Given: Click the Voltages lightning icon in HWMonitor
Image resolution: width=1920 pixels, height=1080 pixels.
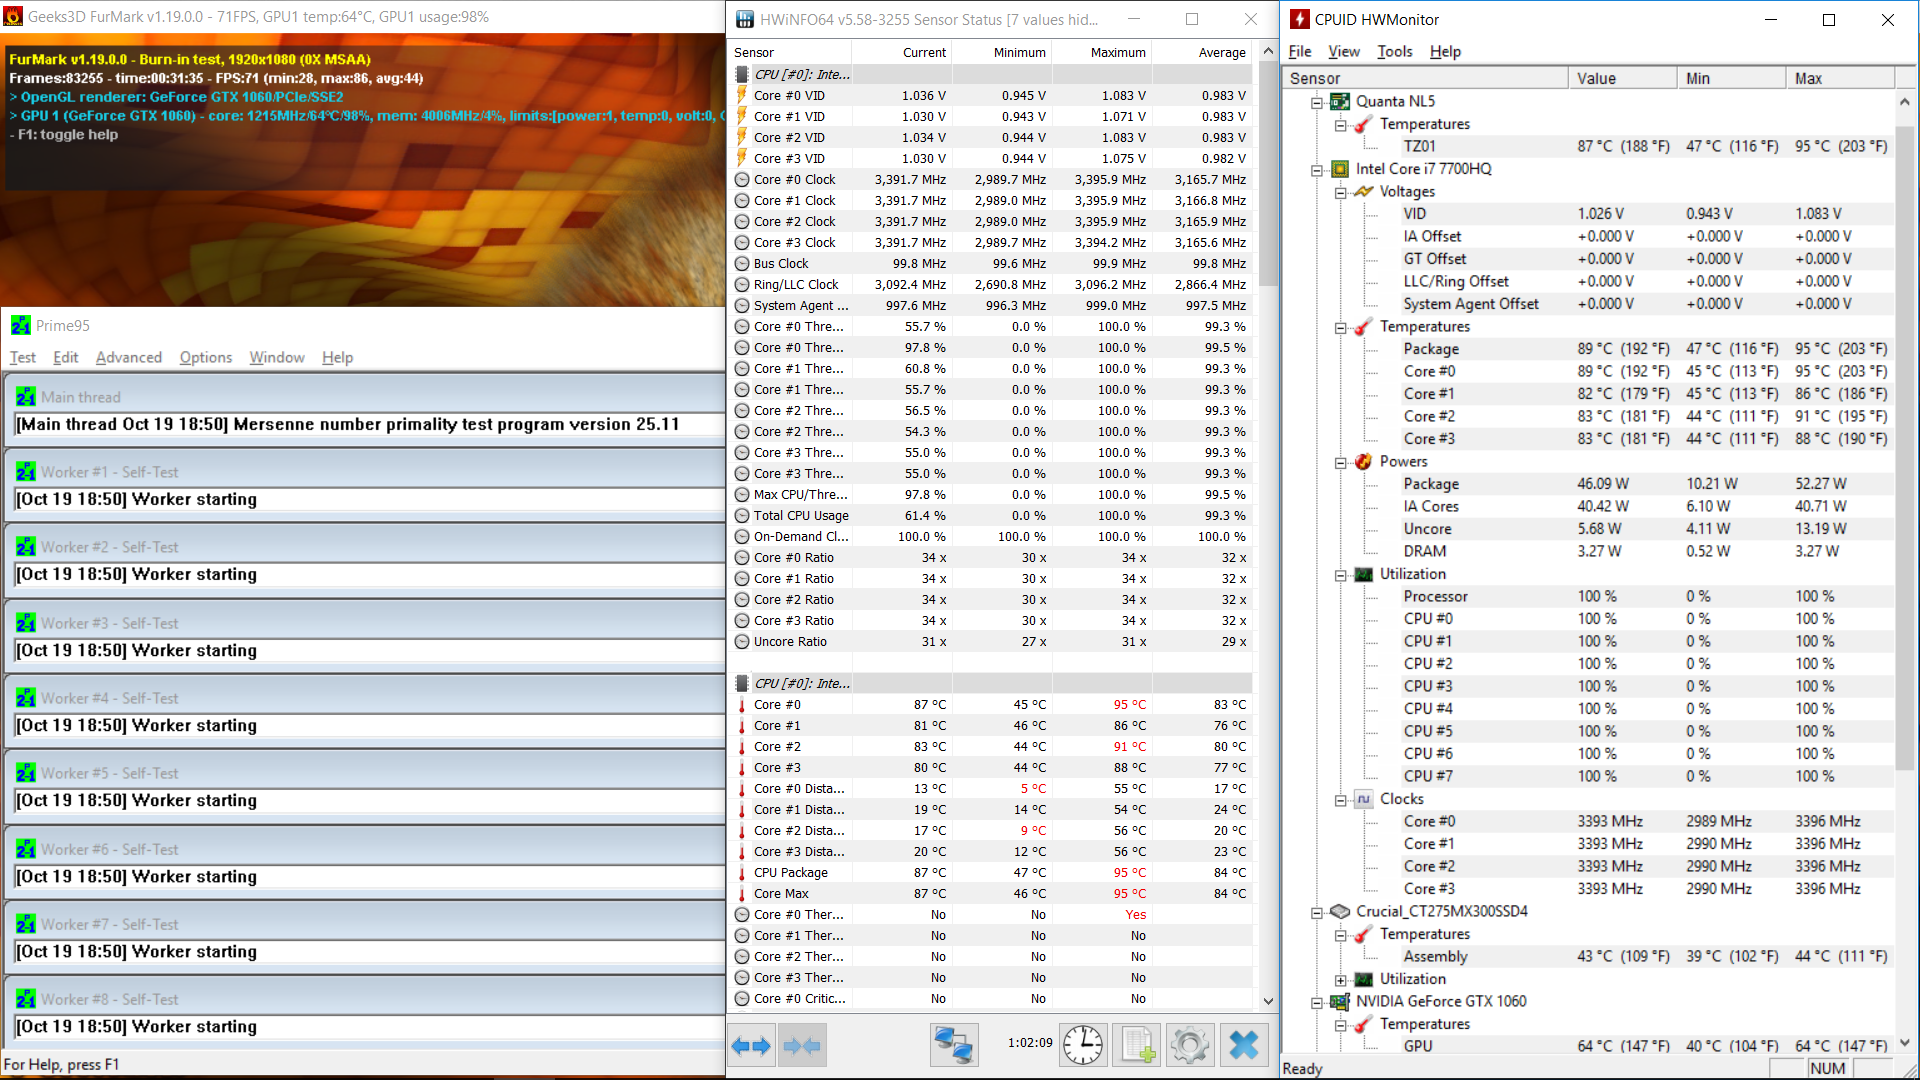Looking at the screenshot, I should point(1364,191).
